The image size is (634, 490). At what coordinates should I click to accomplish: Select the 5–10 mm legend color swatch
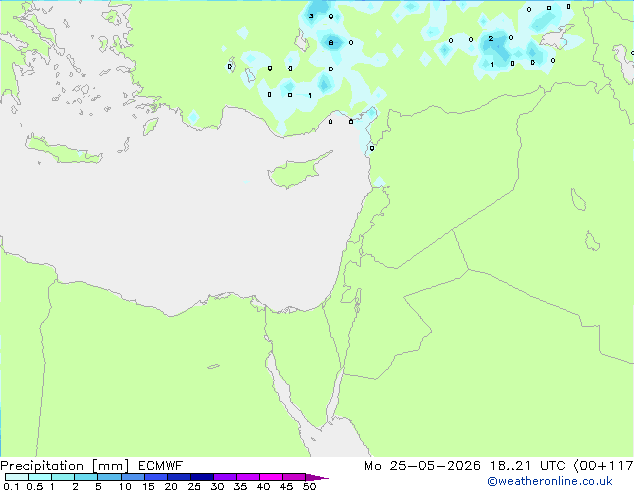click(109, 477)
